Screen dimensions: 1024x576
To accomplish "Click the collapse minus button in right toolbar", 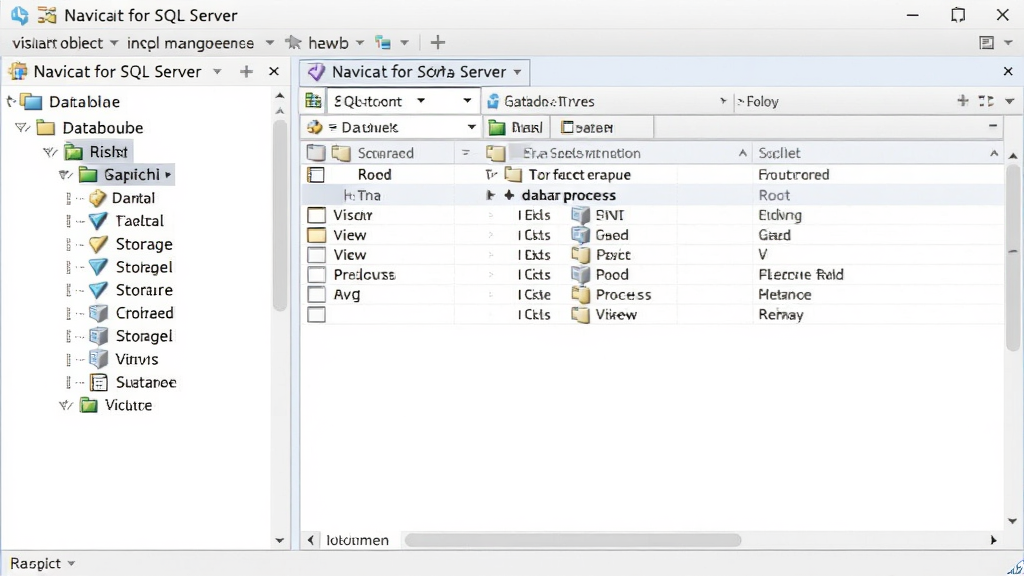I will tap(993, 125).
